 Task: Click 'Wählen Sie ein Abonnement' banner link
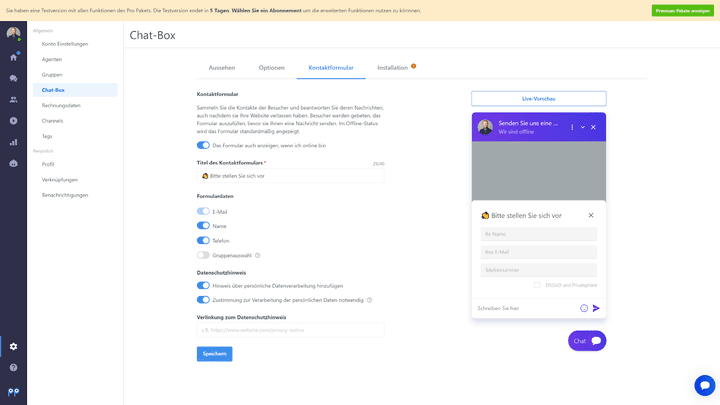click(266, 11)
